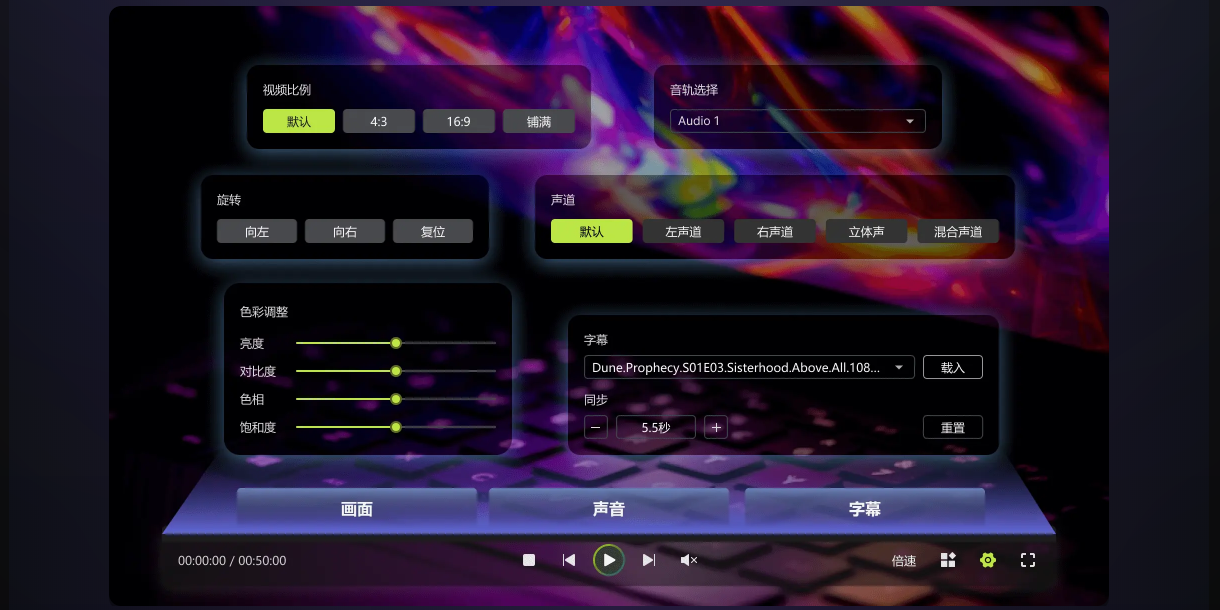This screenshot has height=610, width=1220.
Task: Reset subtitle sync with 重置 button
Action: [x=952, y=427]
